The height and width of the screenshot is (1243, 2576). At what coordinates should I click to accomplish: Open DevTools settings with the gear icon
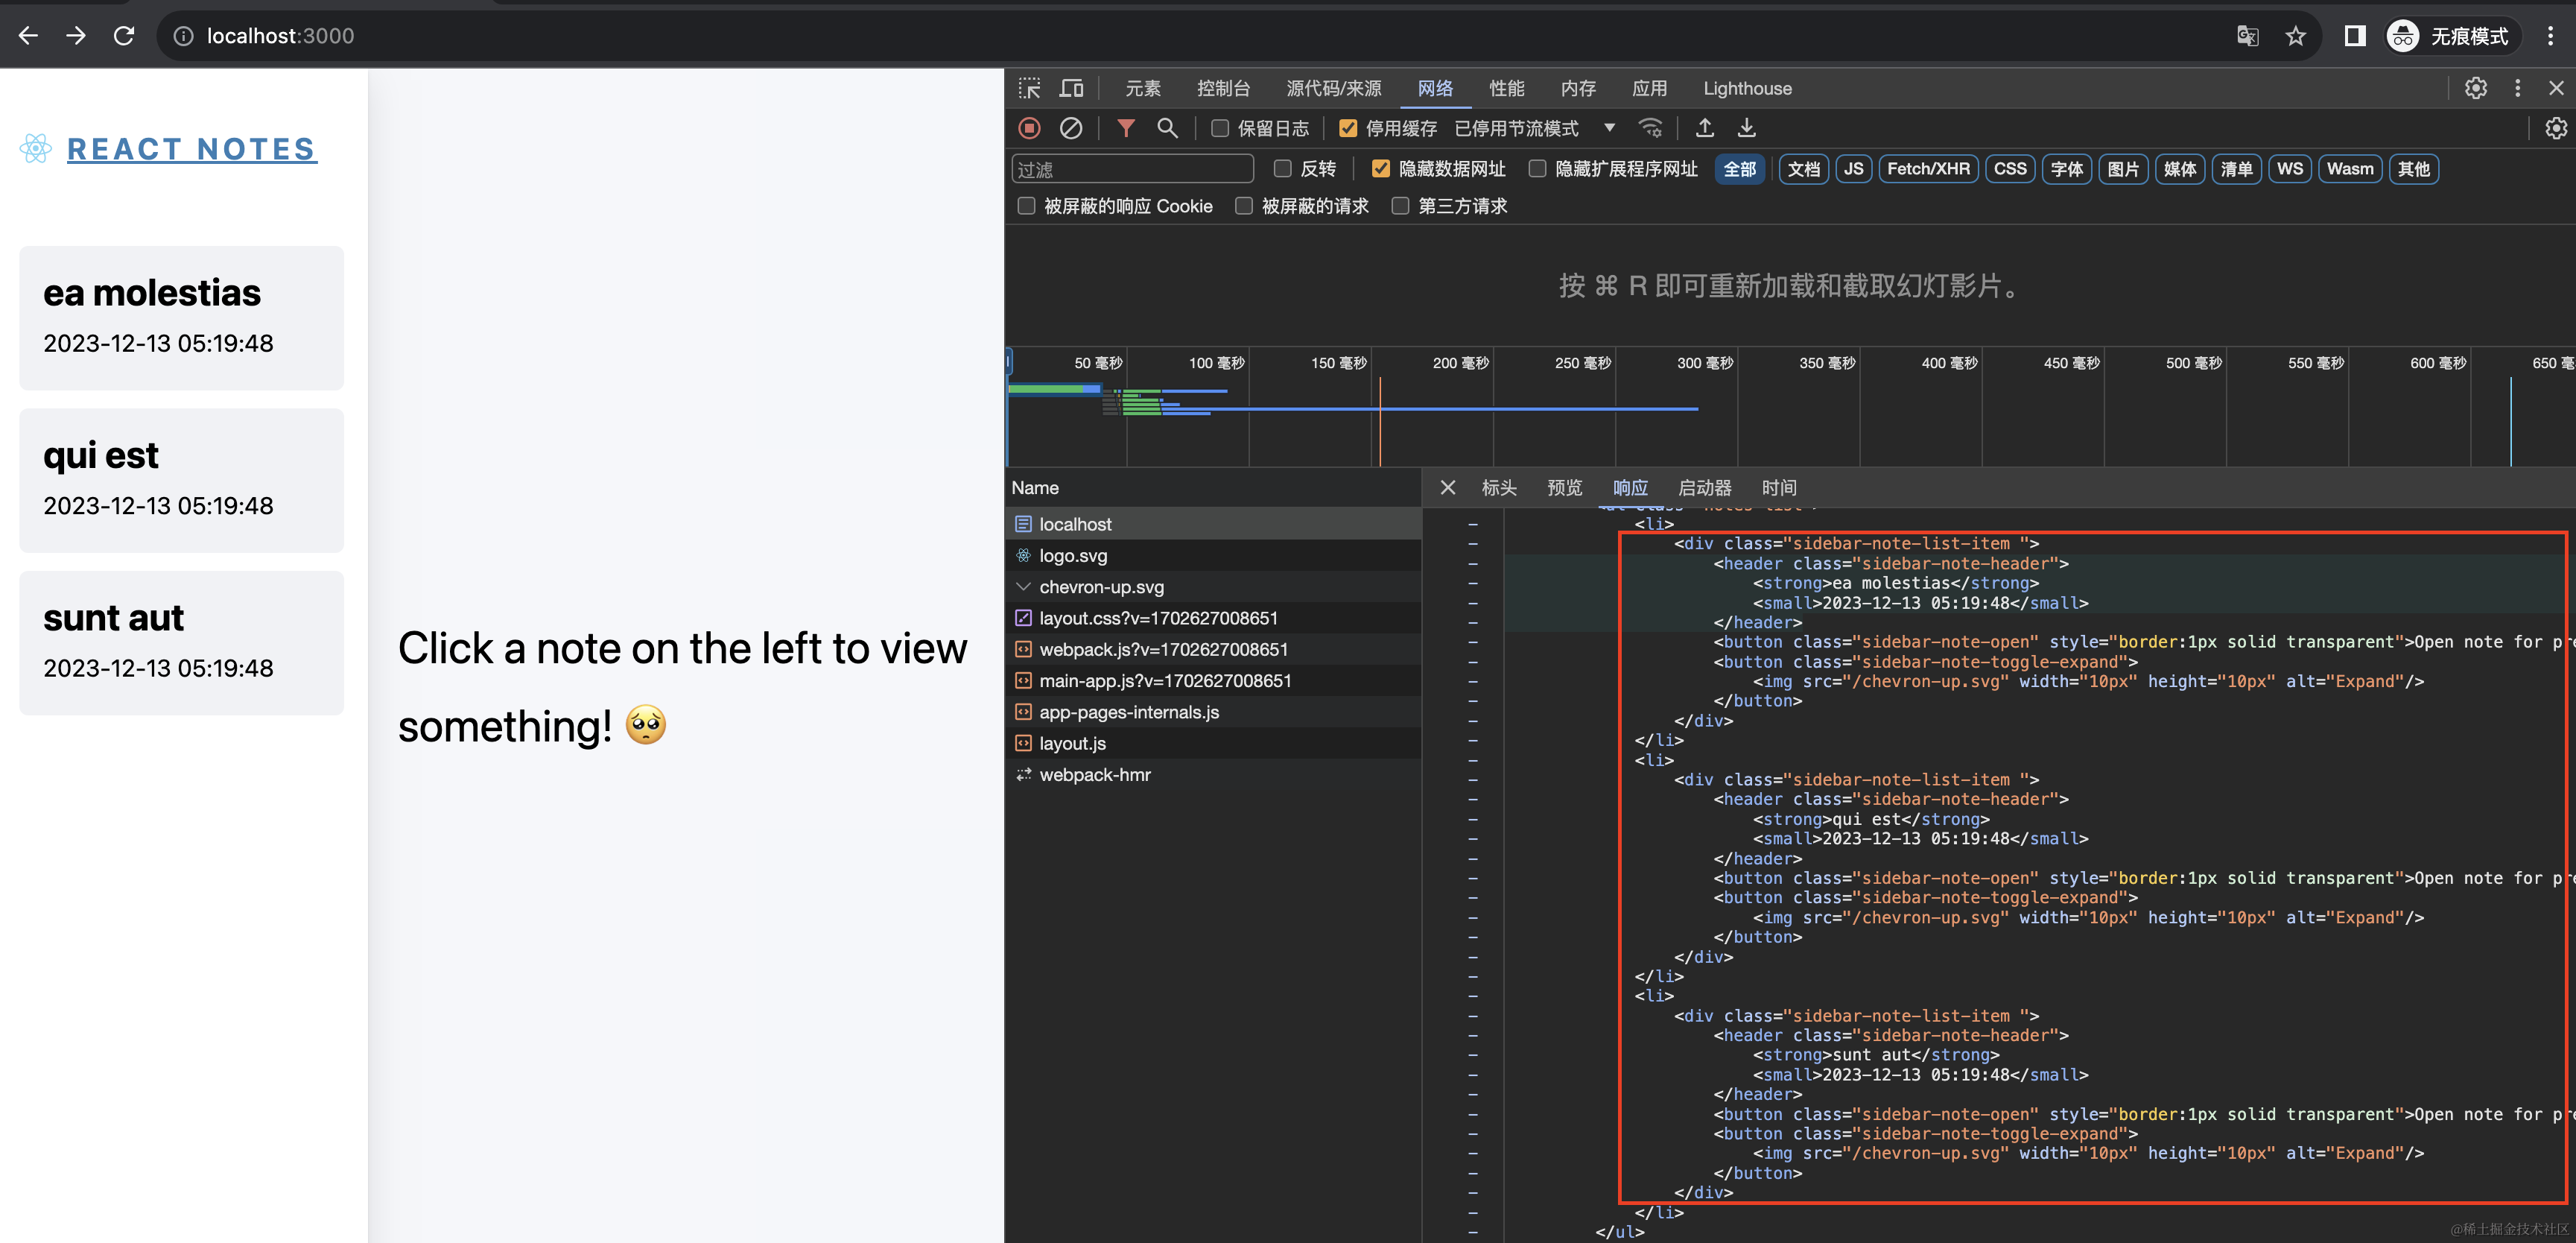(x=2475, y=88)
